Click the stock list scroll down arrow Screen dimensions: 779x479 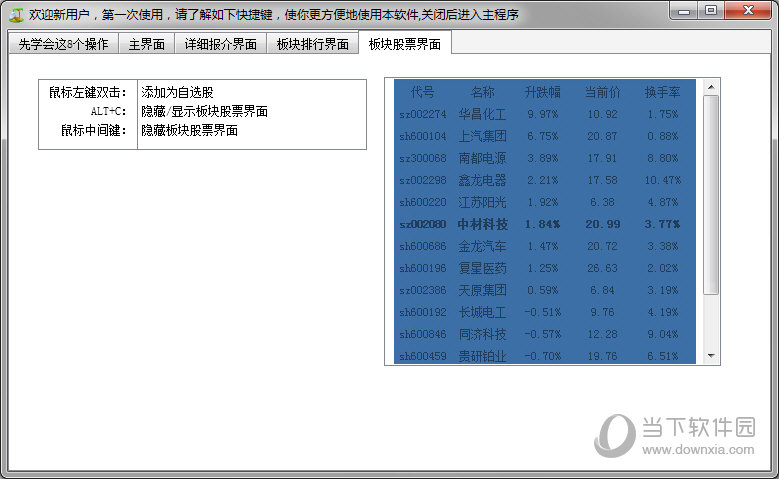coord(711,356)
